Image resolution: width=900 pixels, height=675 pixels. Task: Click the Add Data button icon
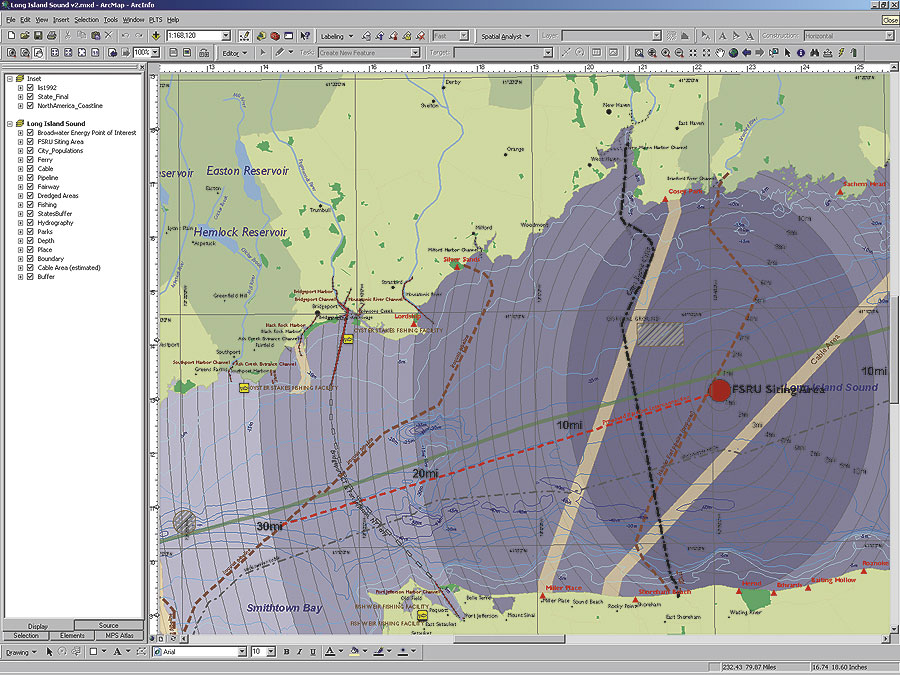coord(156,36)
